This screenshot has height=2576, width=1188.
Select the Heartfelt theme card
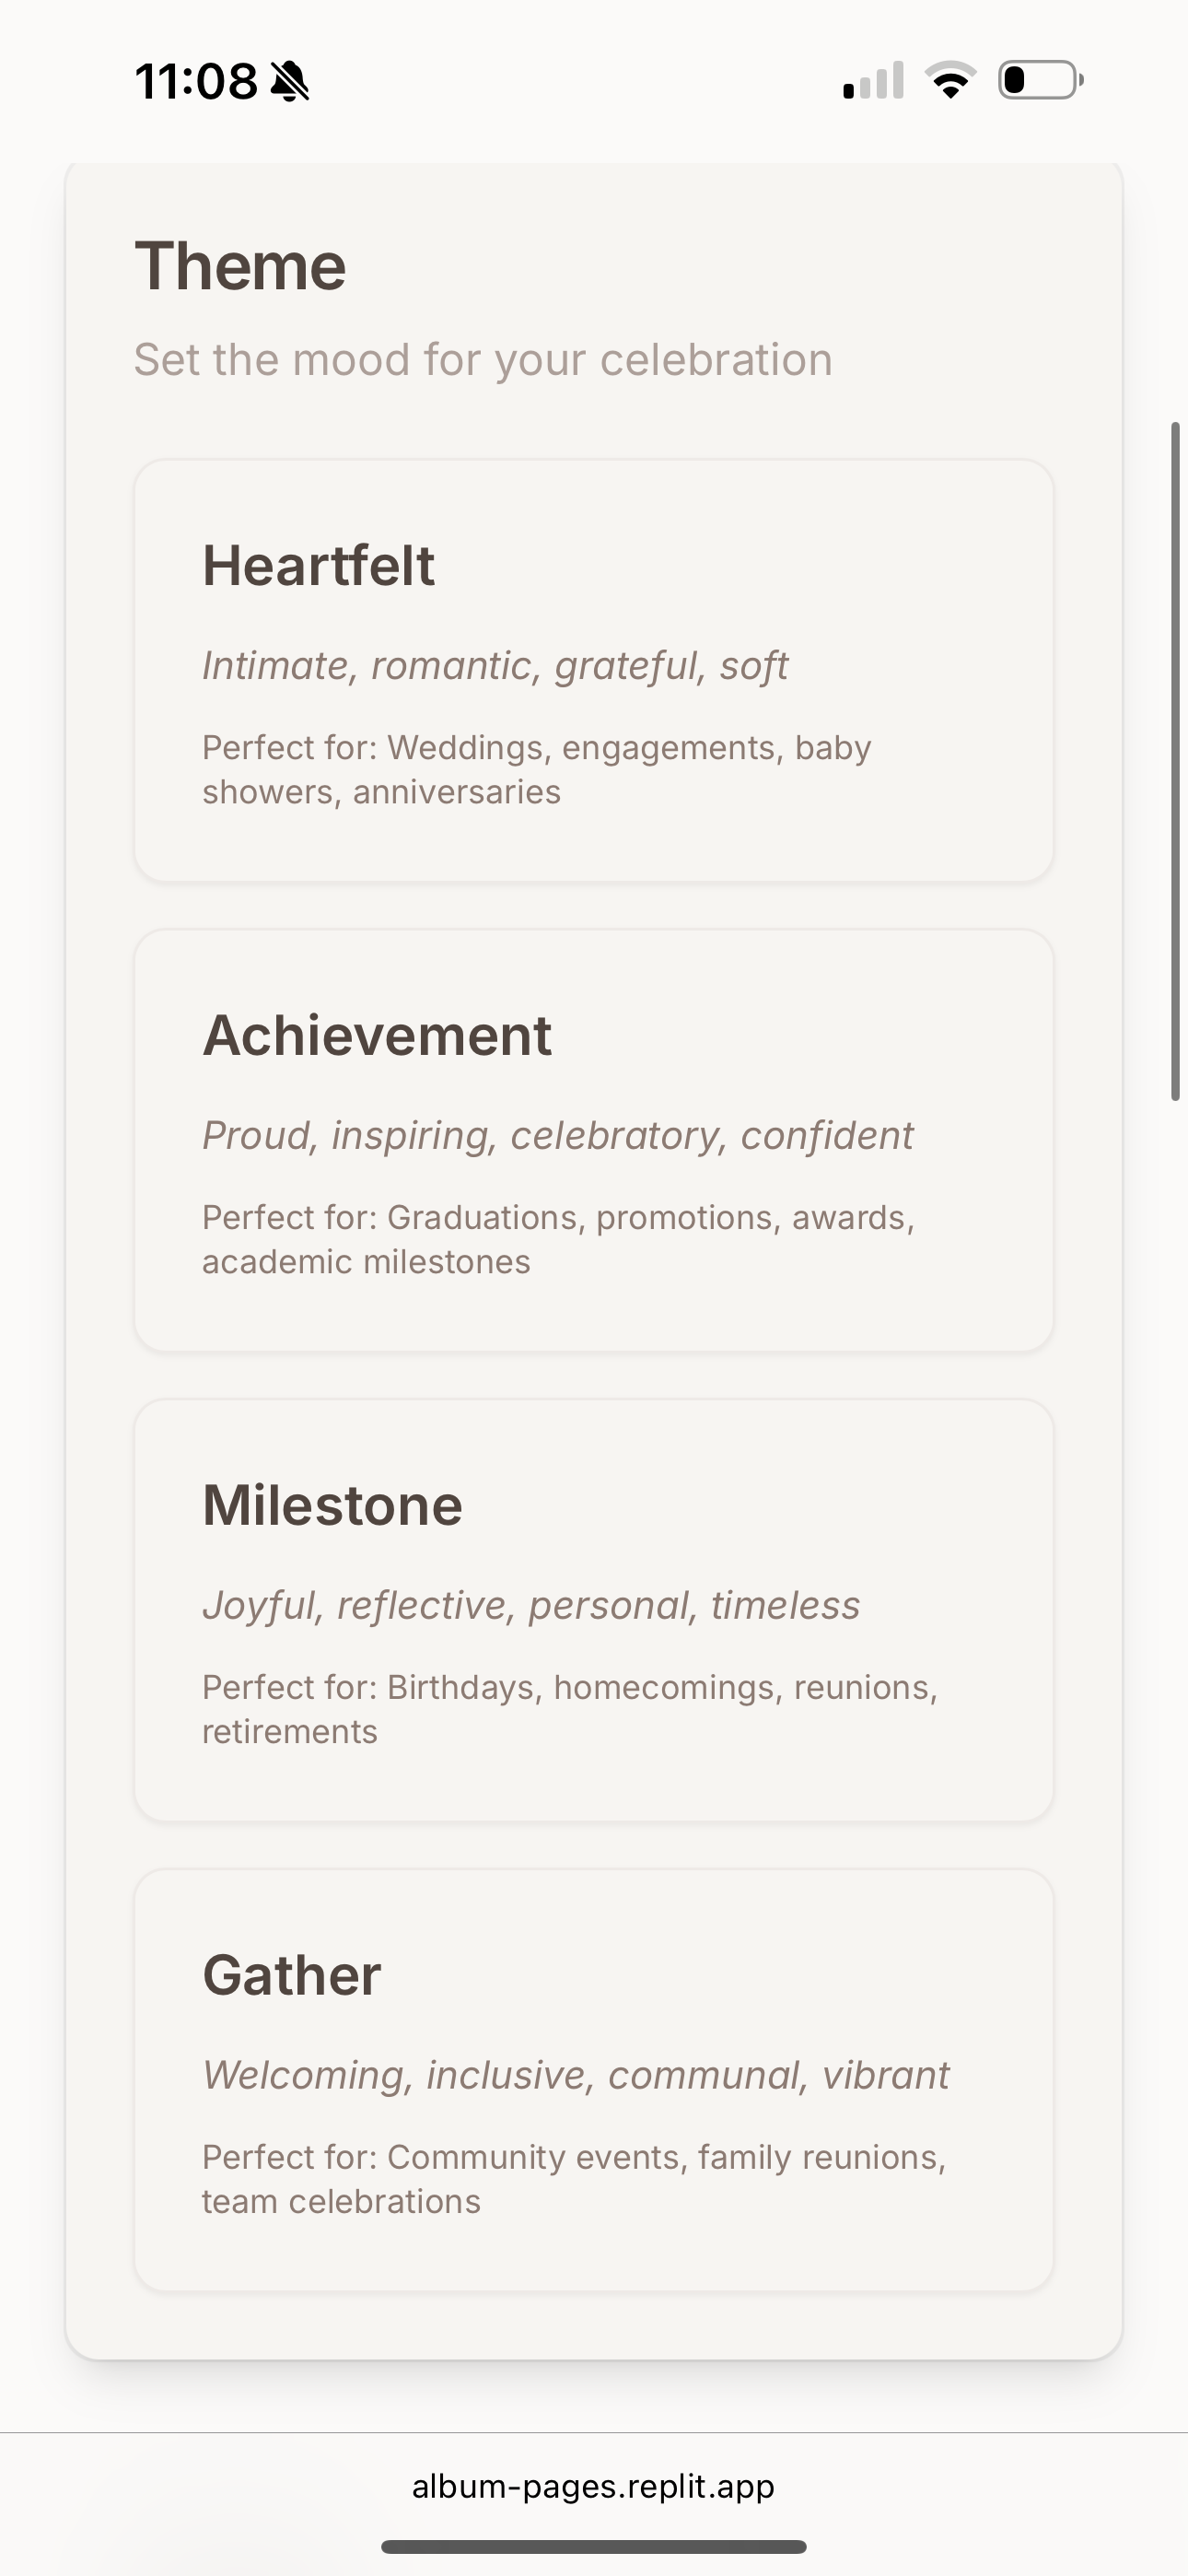(x=593, y=670)
